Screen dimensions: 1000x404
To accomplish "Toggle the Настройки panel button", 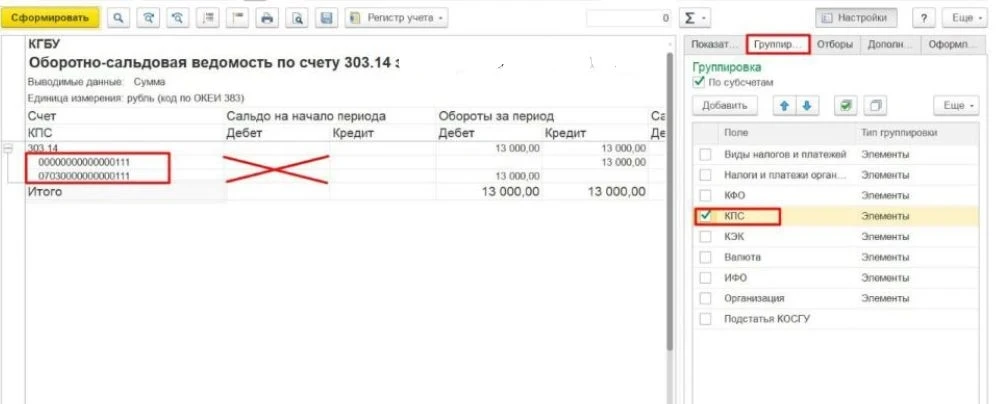I will pyautogui.click(x=857, y=18).
